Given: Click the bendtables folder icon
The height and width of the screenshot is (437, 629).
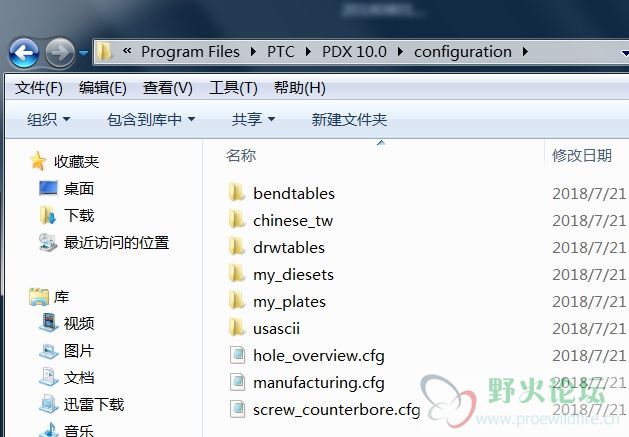Looking at the screenshot, I should [x=237, y=192].
